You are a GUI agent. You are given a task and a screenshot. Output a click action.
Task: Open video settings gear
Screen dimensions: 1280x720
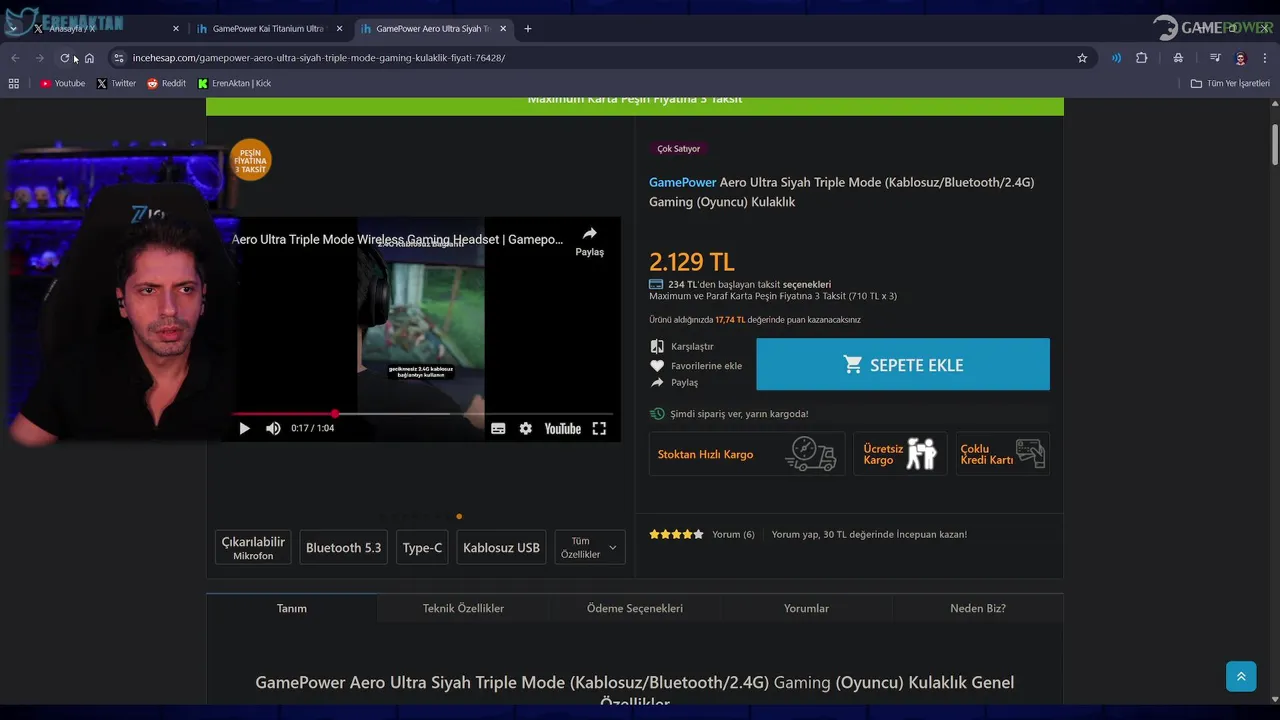click(526, 428)
